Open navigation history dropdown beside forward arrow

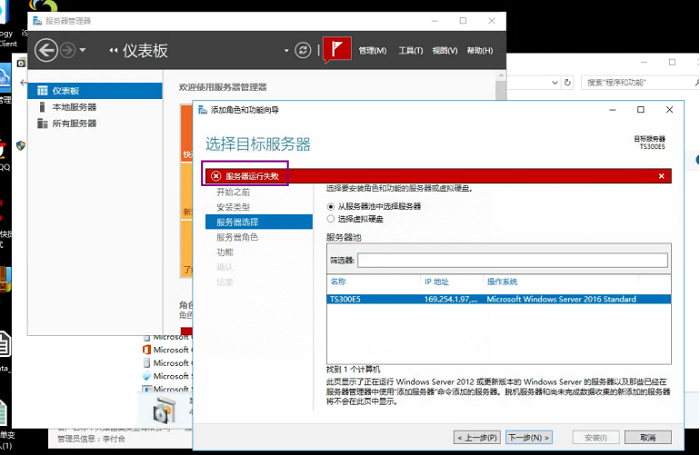(x=83, y=50)
